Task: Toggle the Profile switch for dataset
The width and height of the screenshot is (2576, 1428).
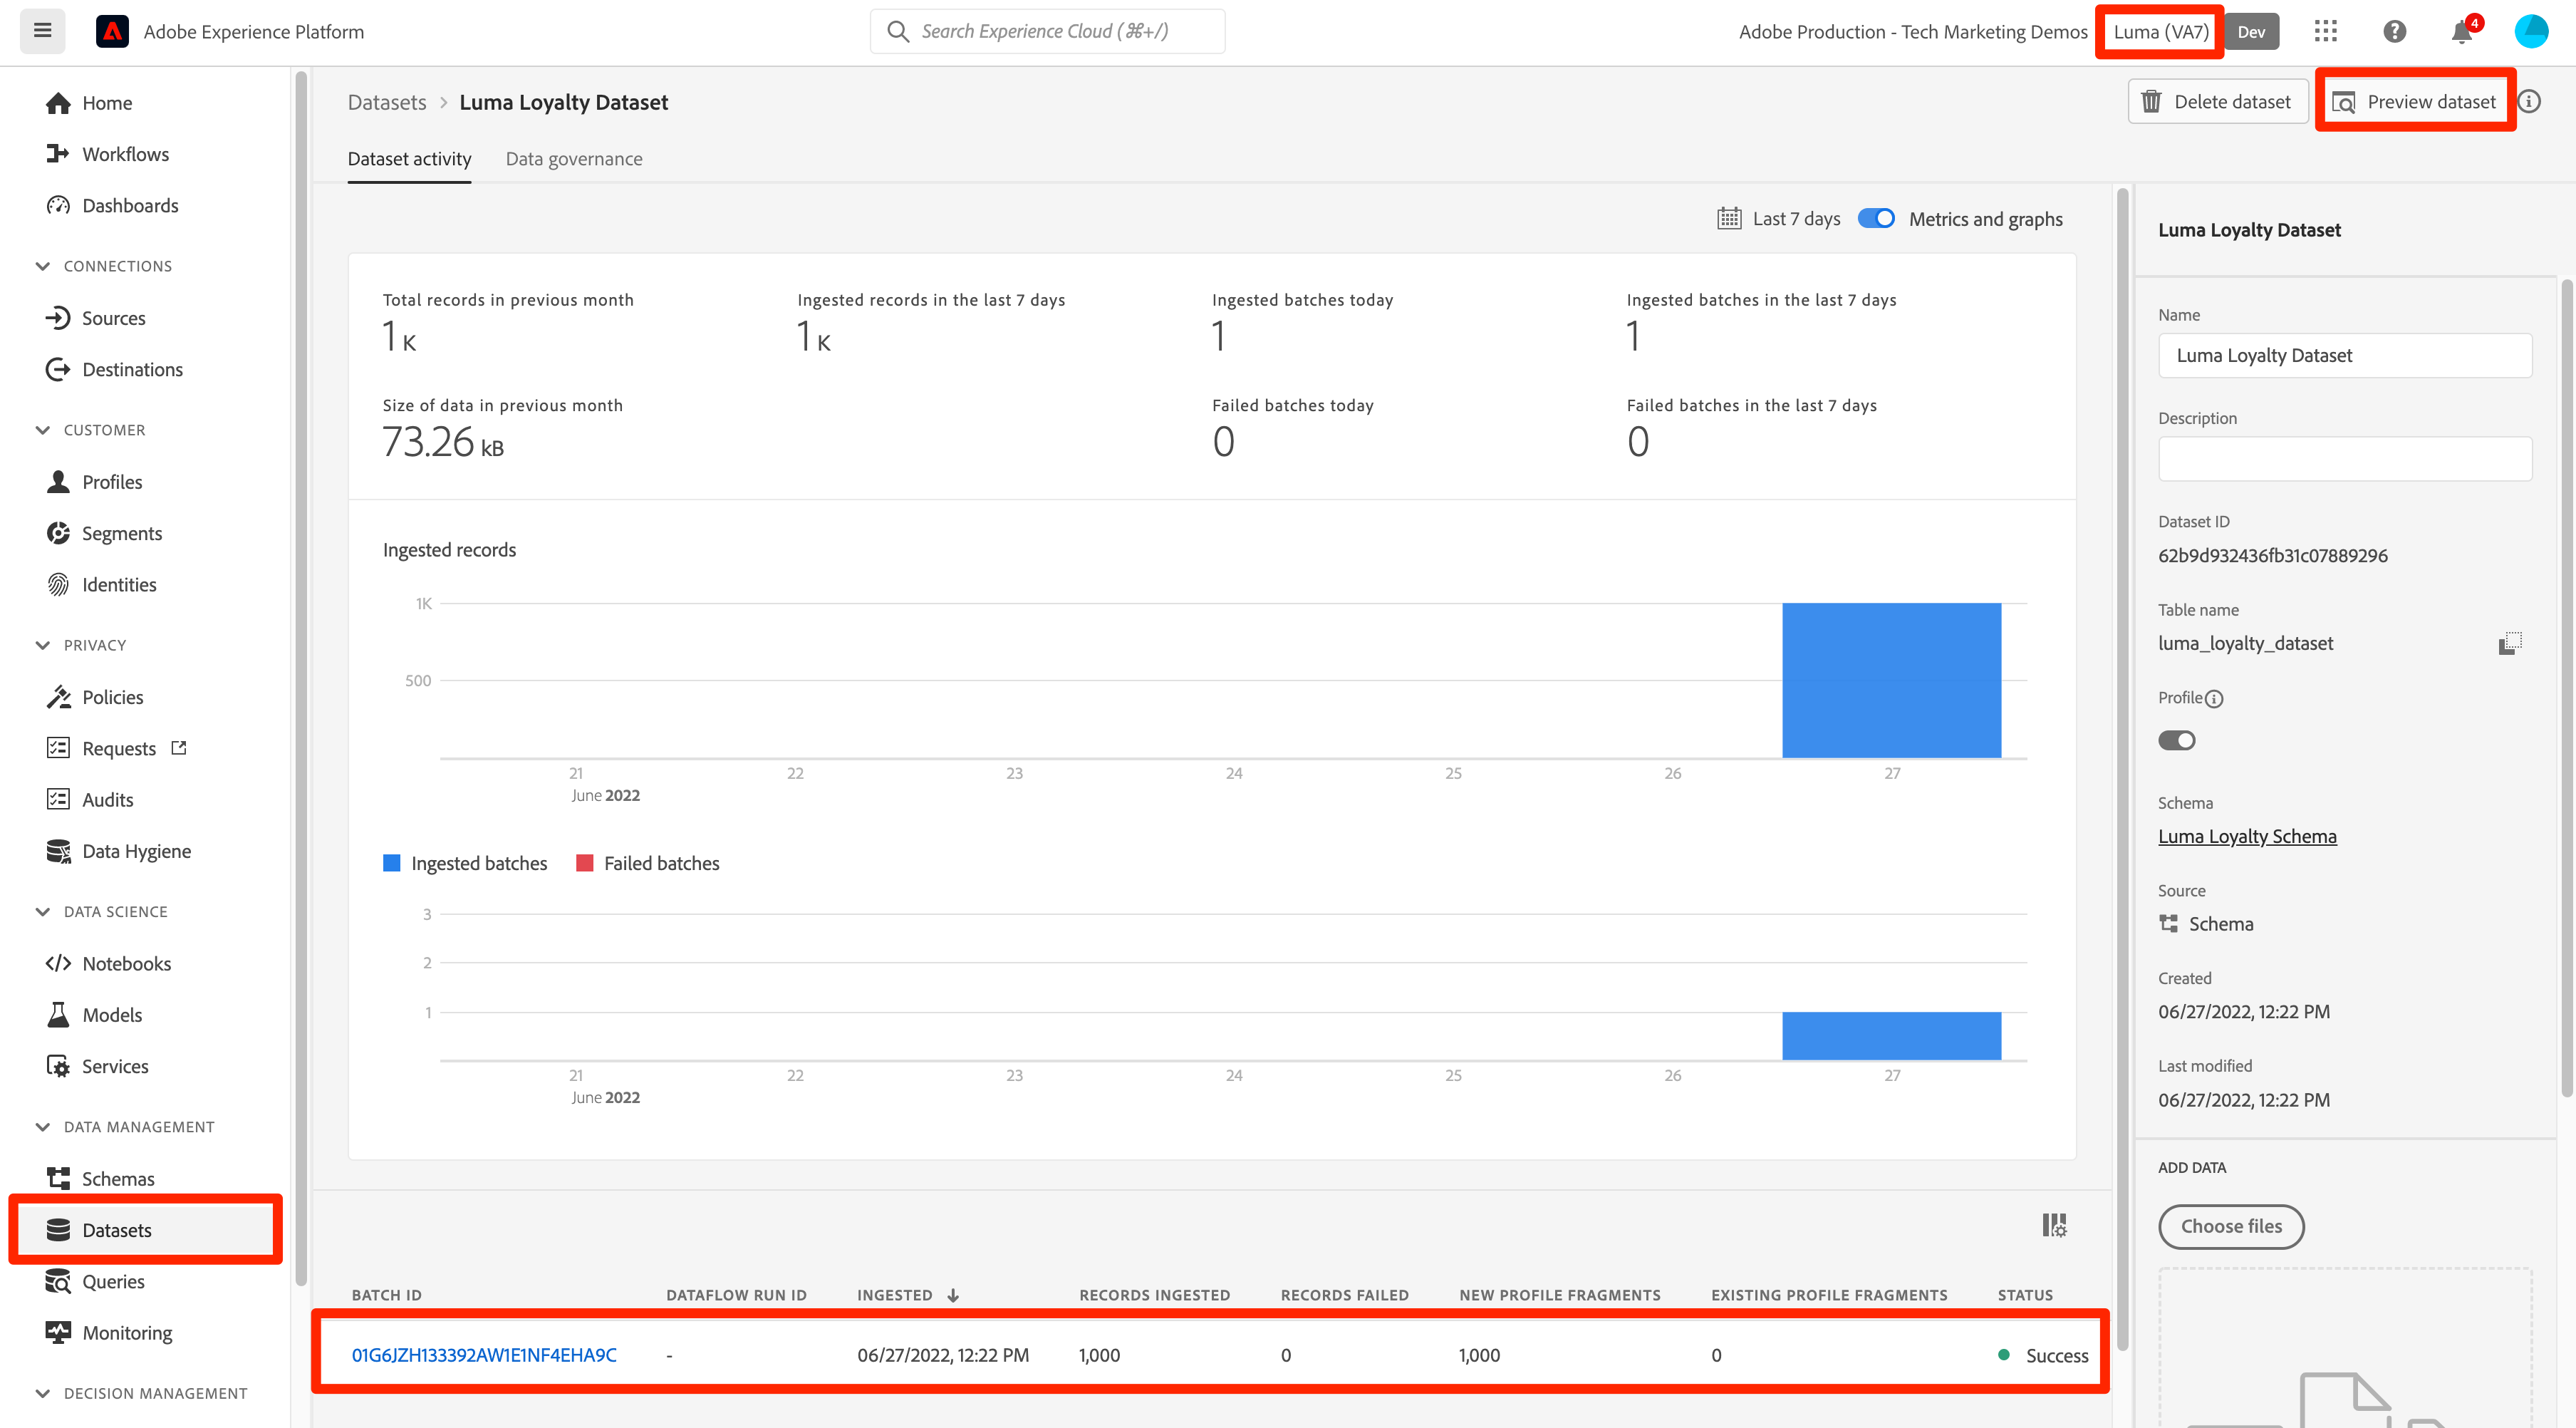Action: [2176, 741]
